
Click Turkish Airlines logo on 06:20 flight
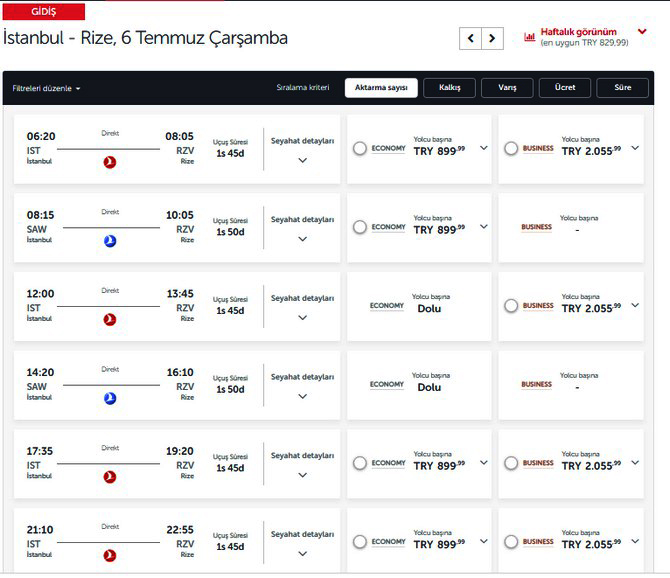click(x=110, y=162)
